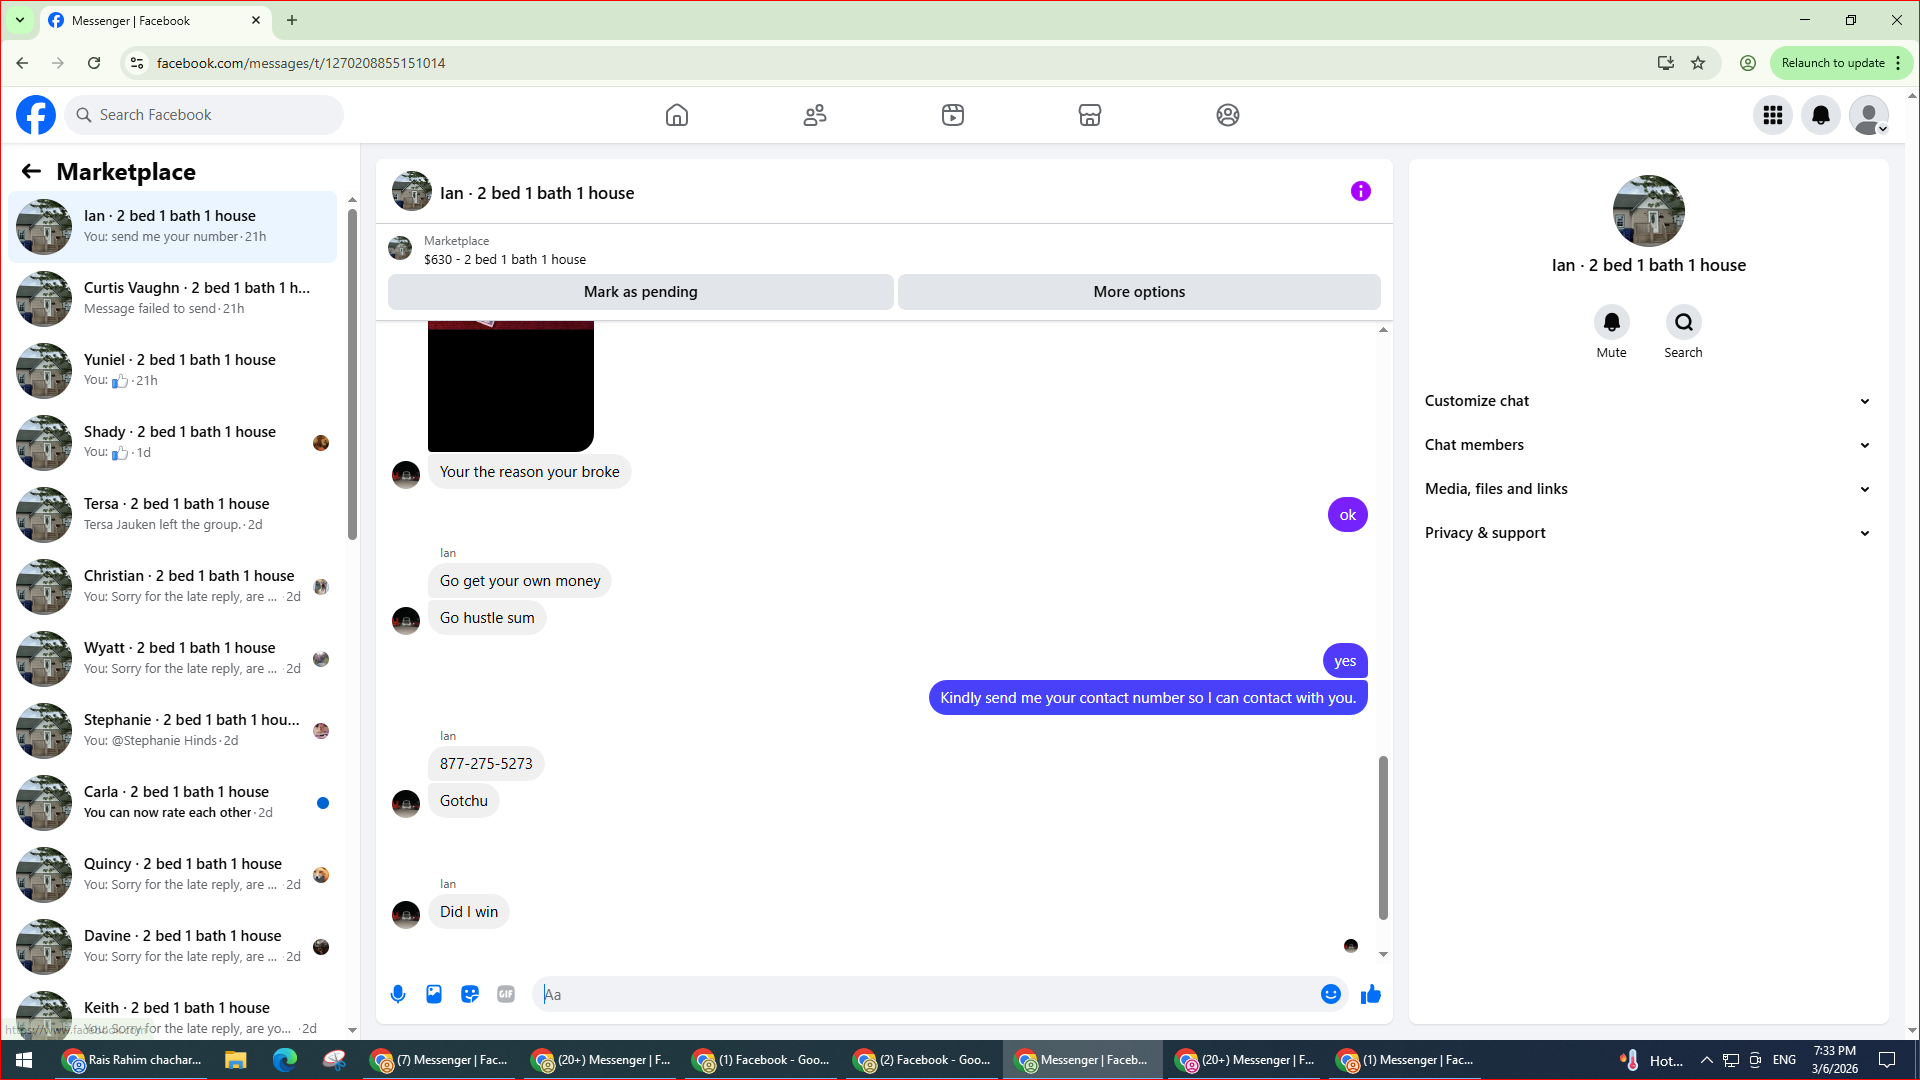This screenshot has height=1080, width=1920.
Task: Click Mark as pending button
Action: tap(640, 292)
